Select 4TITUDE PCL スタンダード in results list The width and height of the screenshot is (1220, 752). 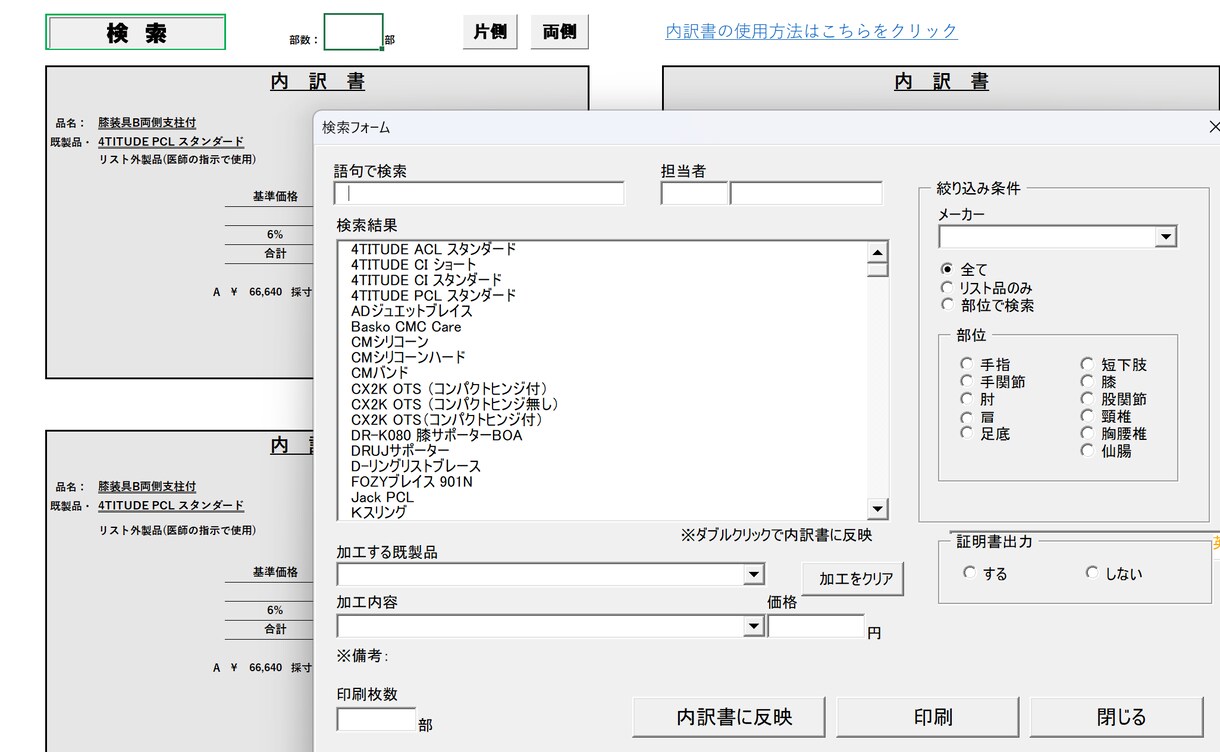tap(433, 295)
